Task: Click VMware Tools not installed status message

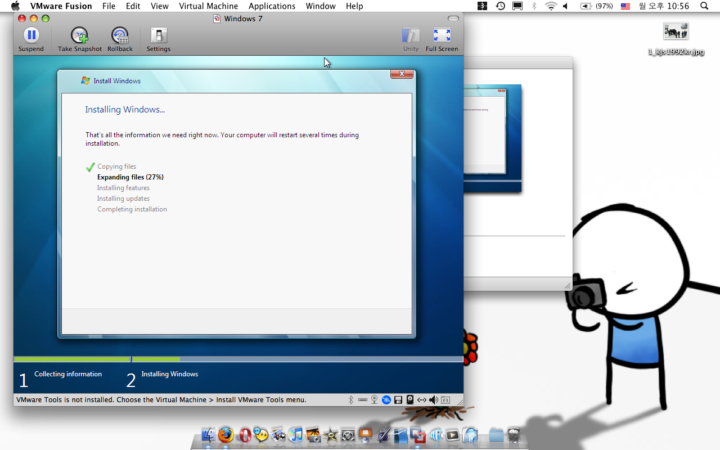Action: [161, 400]
